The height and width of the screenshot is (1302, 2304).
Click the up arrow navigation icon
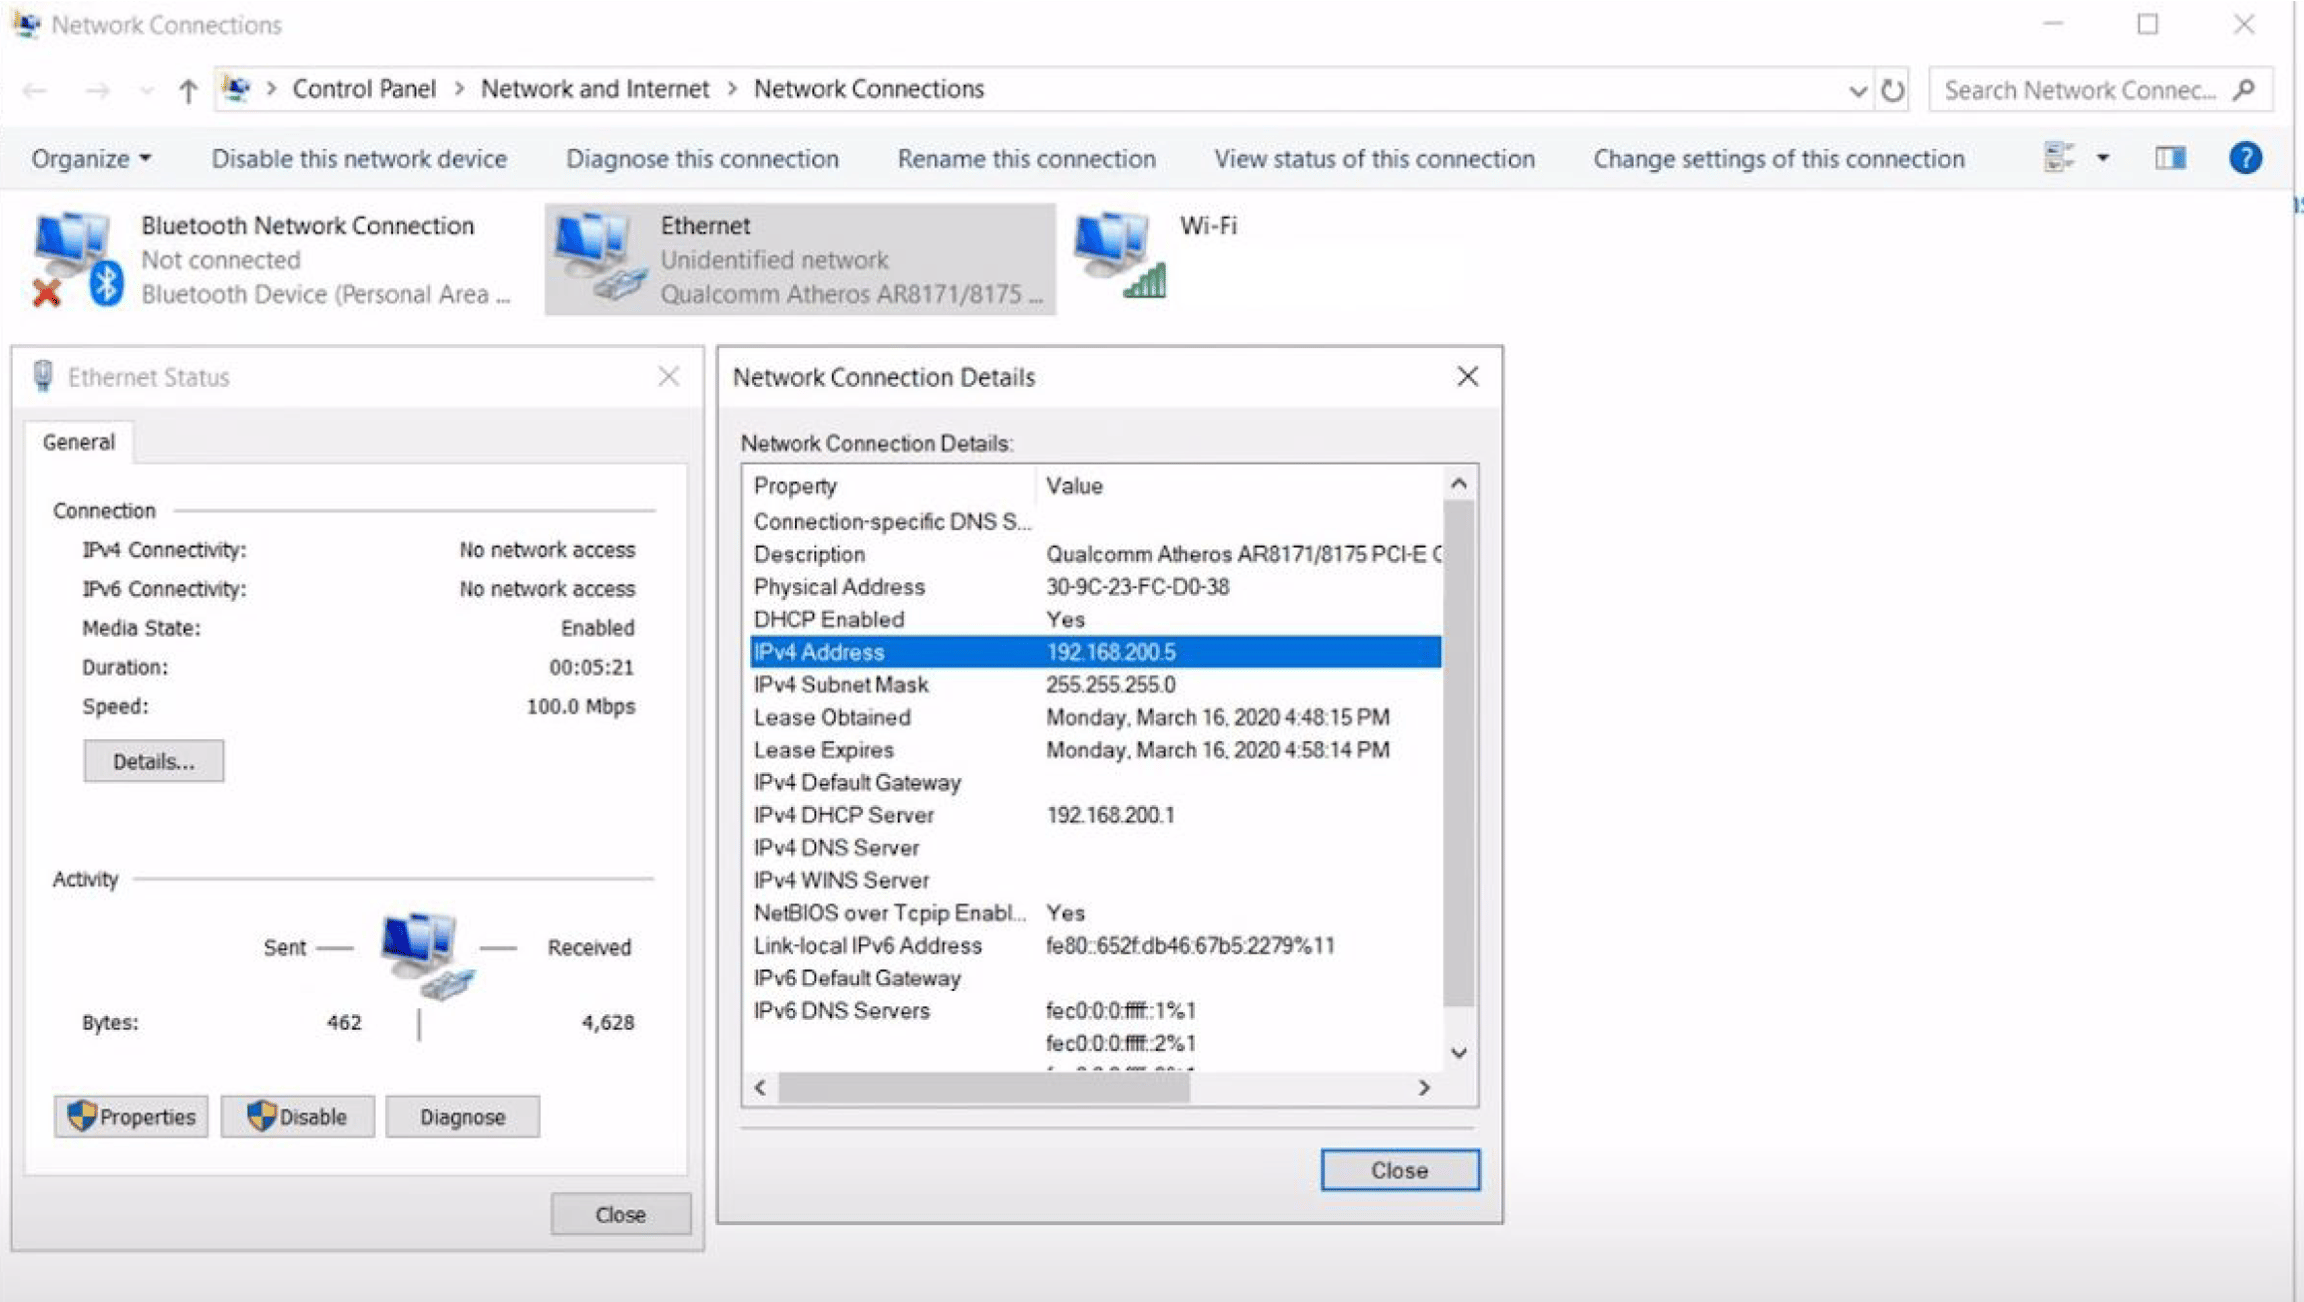click(x=188, y=91)
